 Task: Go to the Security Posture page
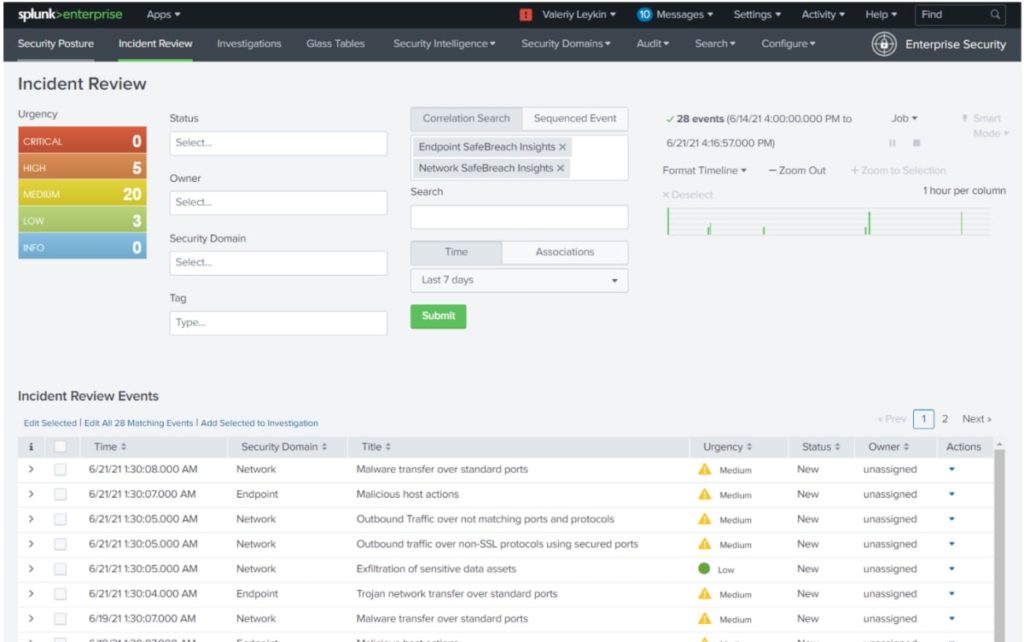click(x=55, y=44)
